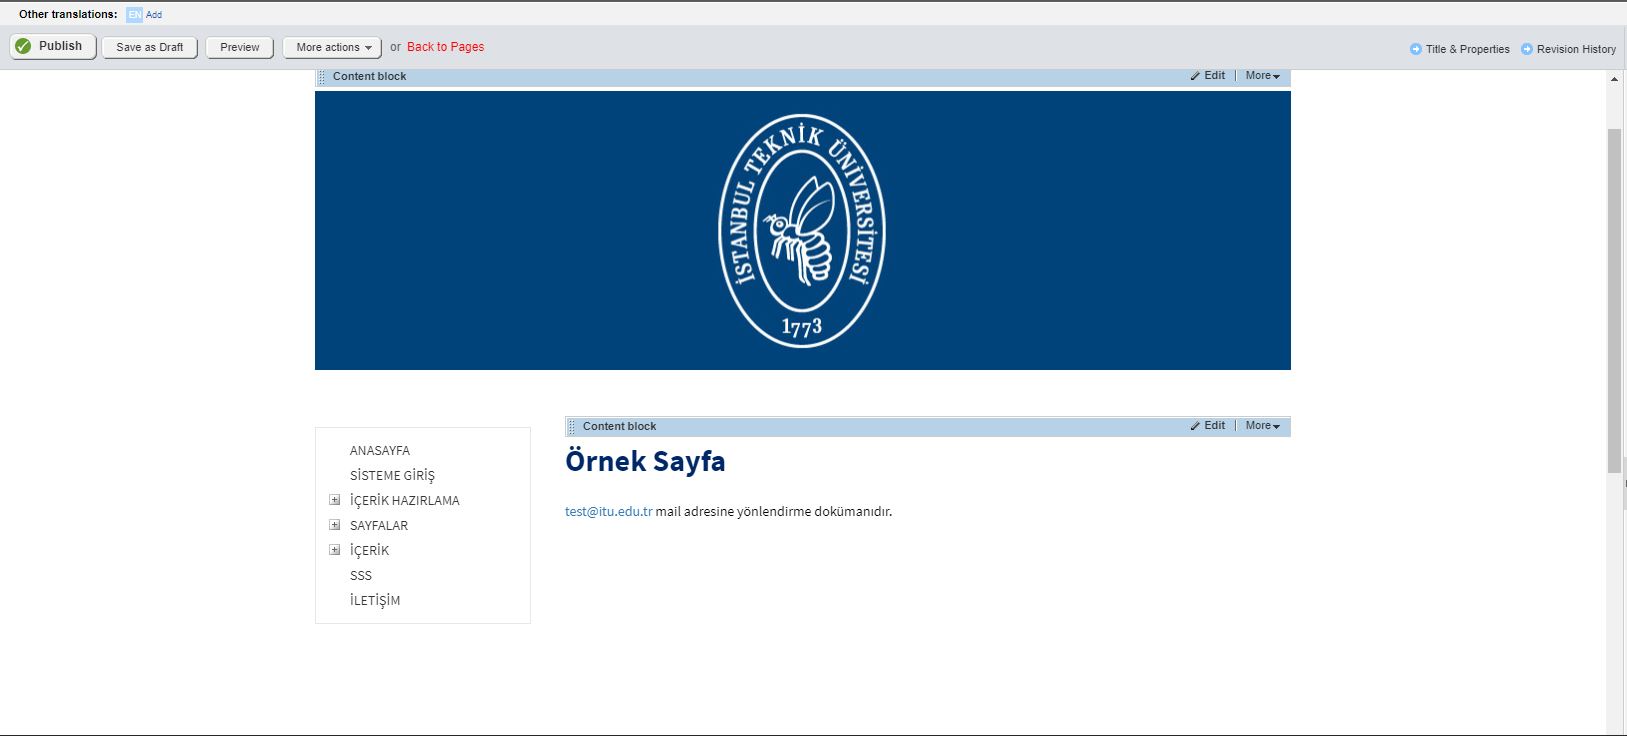
Task: Save page as draft
Action: coord(150,48)
